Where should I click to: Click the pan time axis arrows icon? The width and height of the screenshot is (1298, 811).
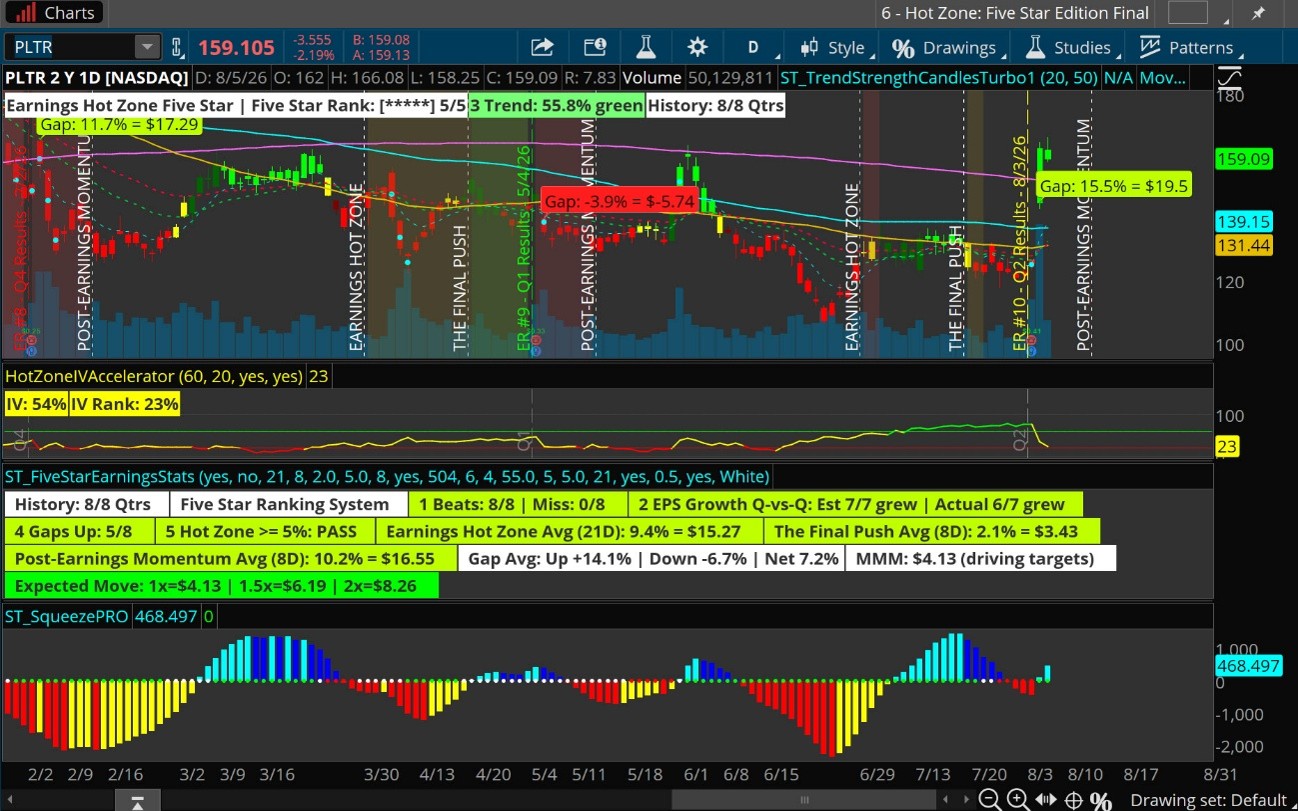point(1046,800)
